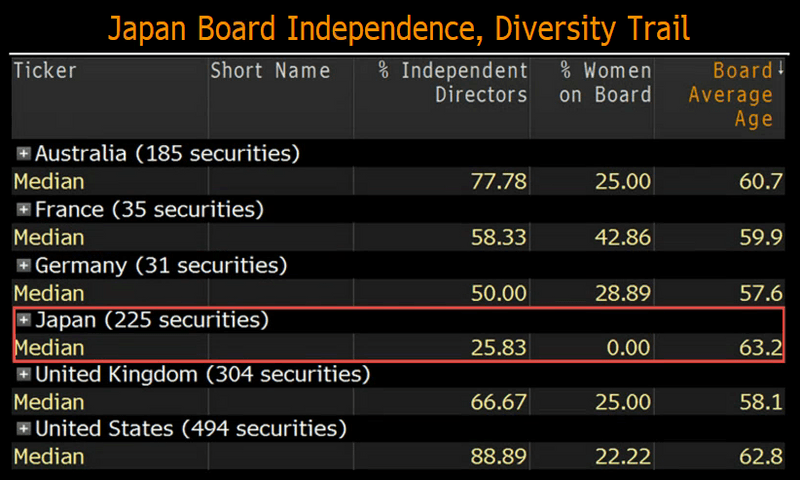Click the Short Name column header

pyautogui.click(x=270, y=71)
